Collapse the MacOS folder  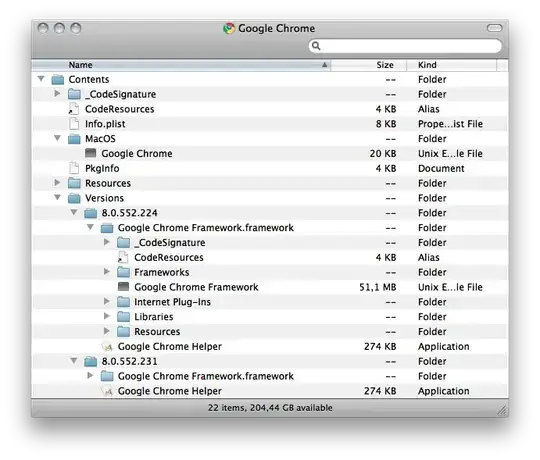point(58,138)
